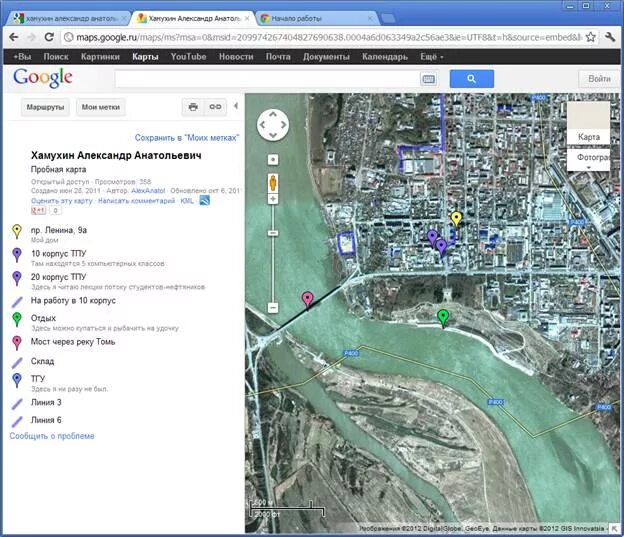Click the yellow pin icon beside пр. Ленина, 9а
The image size is (624, 537).
pos(17,232)
